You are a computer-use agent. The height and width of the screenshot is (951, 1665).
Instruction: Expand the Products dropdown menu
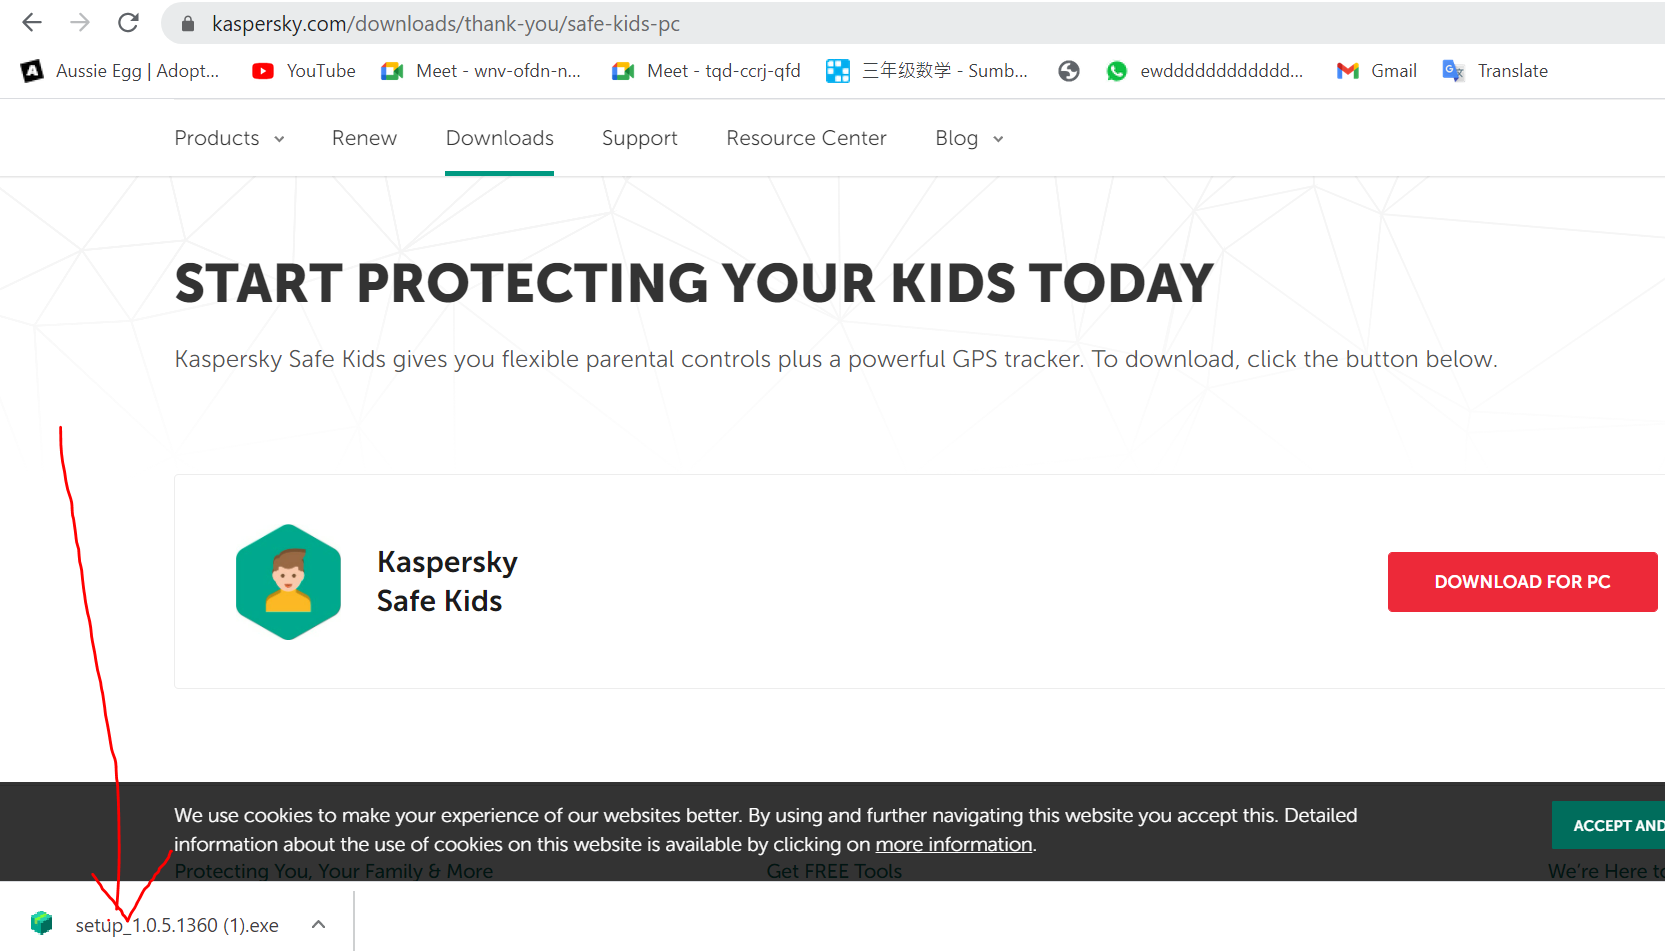click(229, 138)
